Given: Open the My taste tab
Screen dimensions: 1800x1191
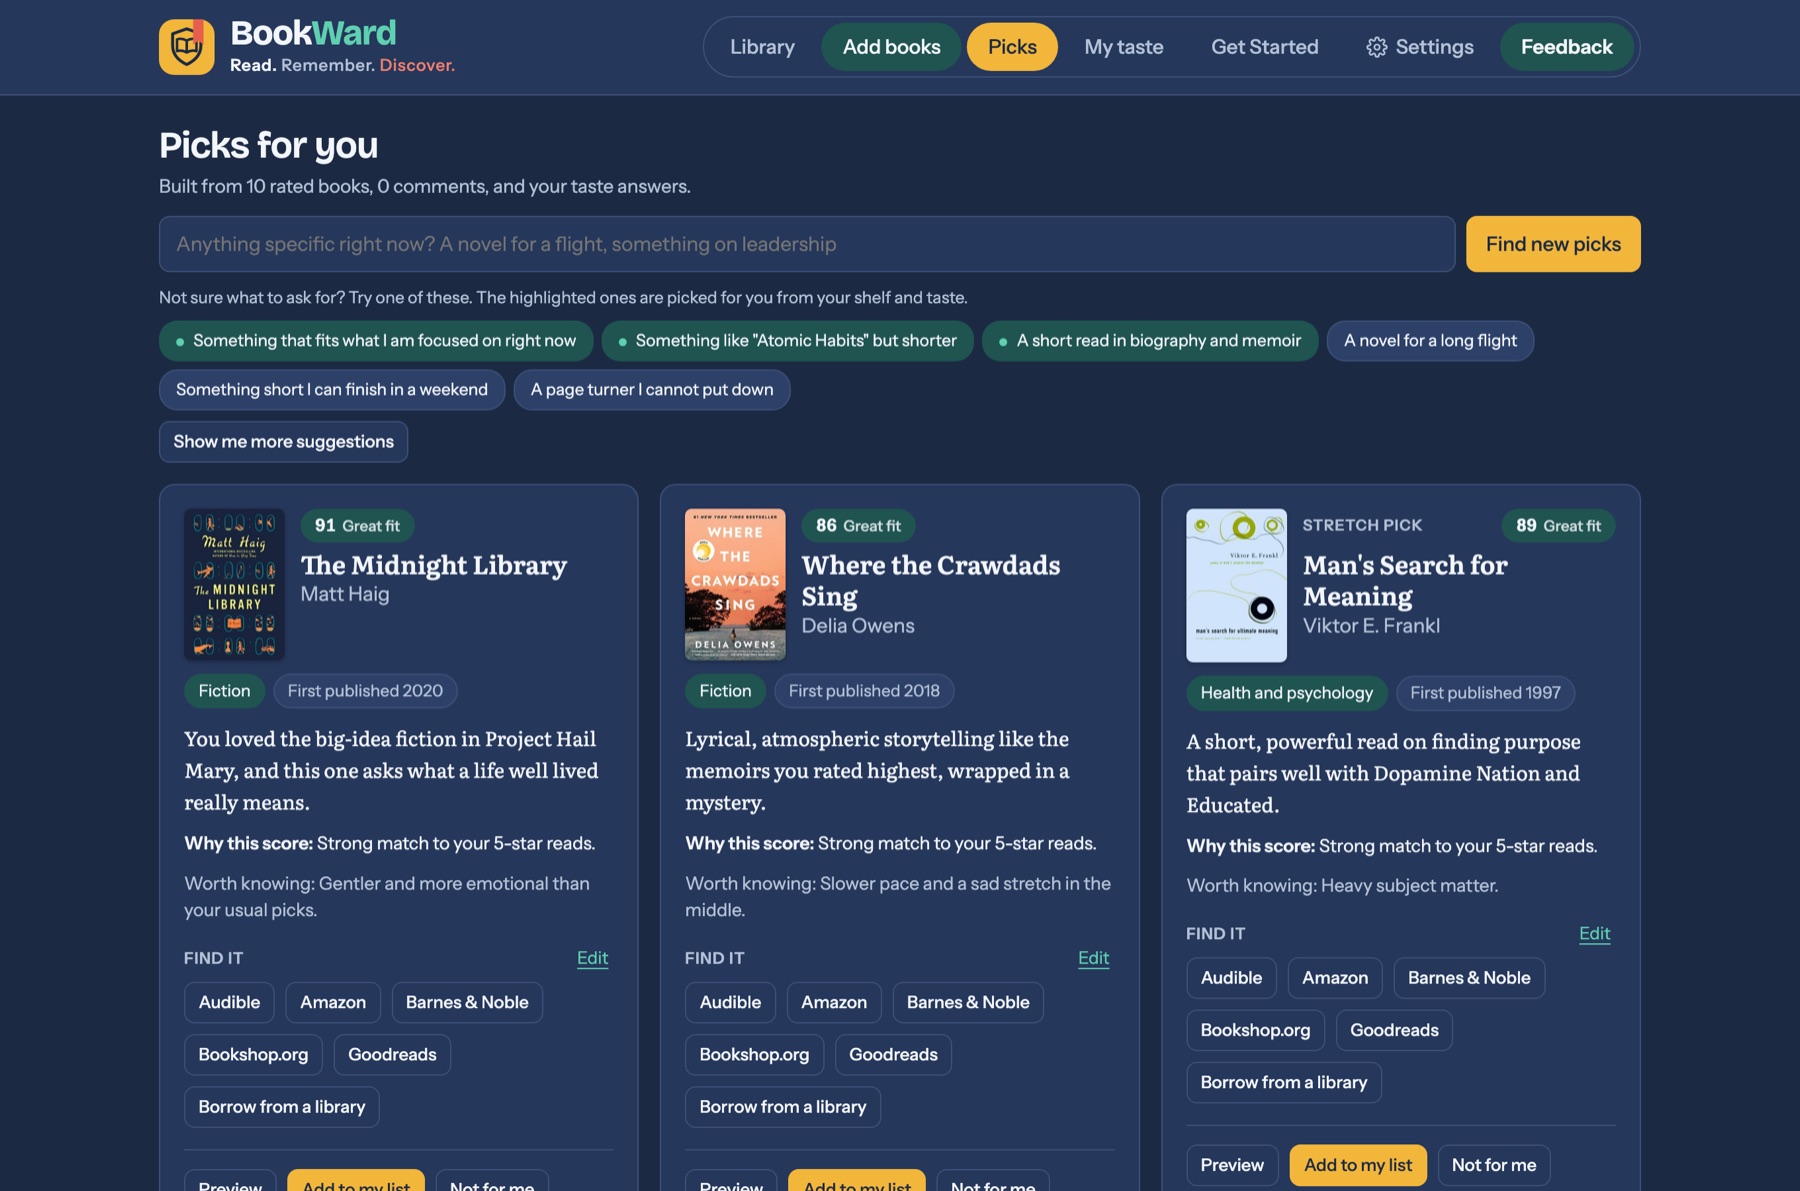Looking at the screenshot, I should pos(1124,47).
